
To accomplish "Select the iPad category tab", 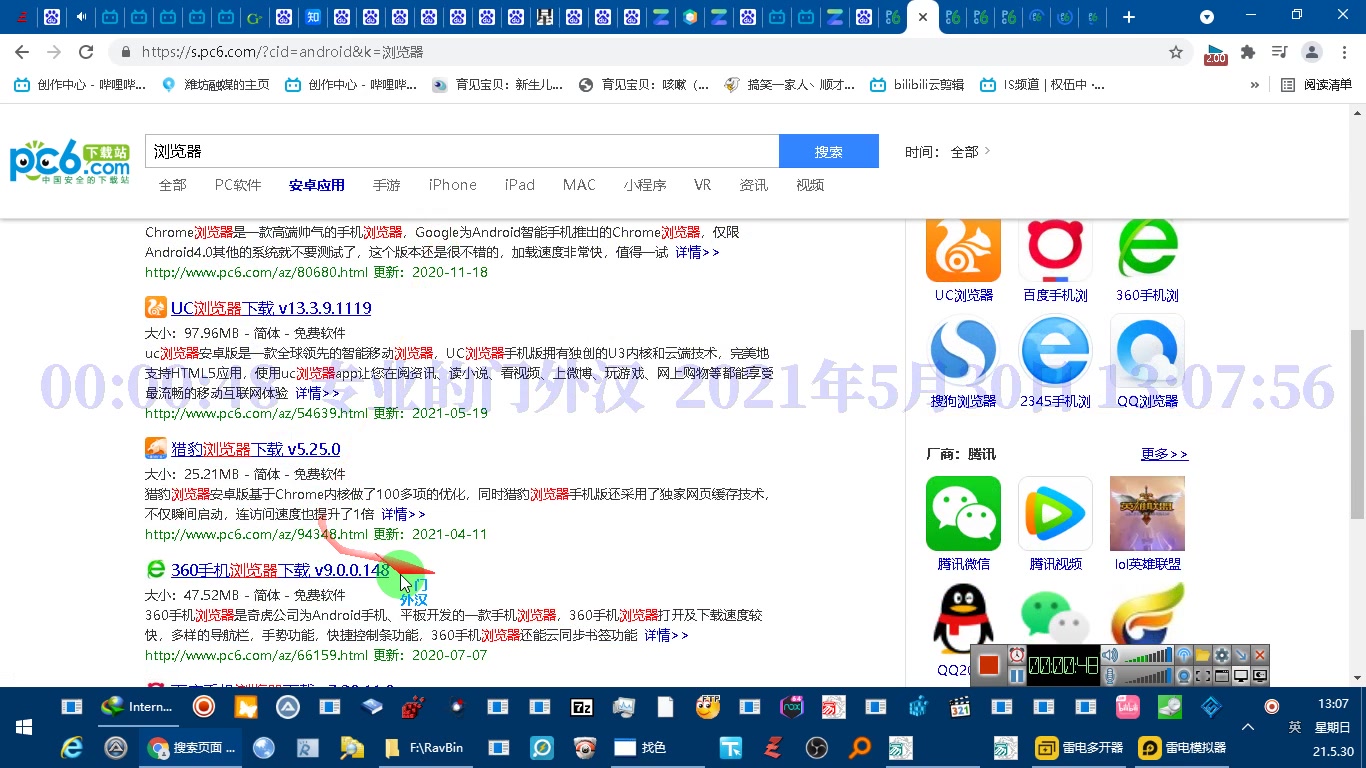I will [520, 185].
